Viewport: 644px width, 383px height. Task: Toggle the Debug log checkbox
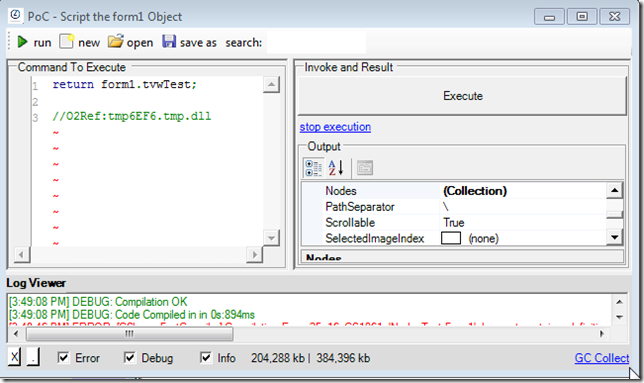tap(129, 358)
